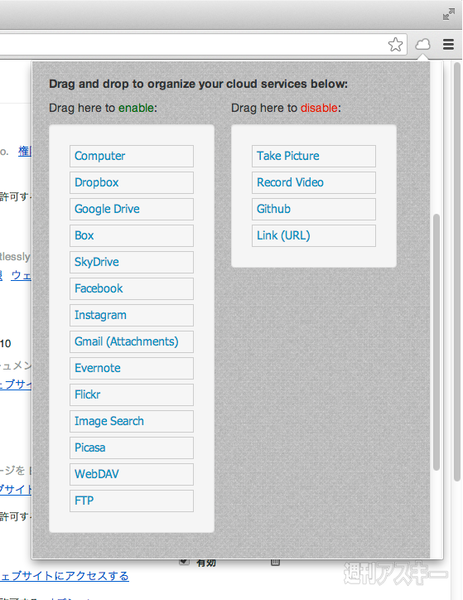
Task: Select the Evernote service item
Action: pos(132,368)
